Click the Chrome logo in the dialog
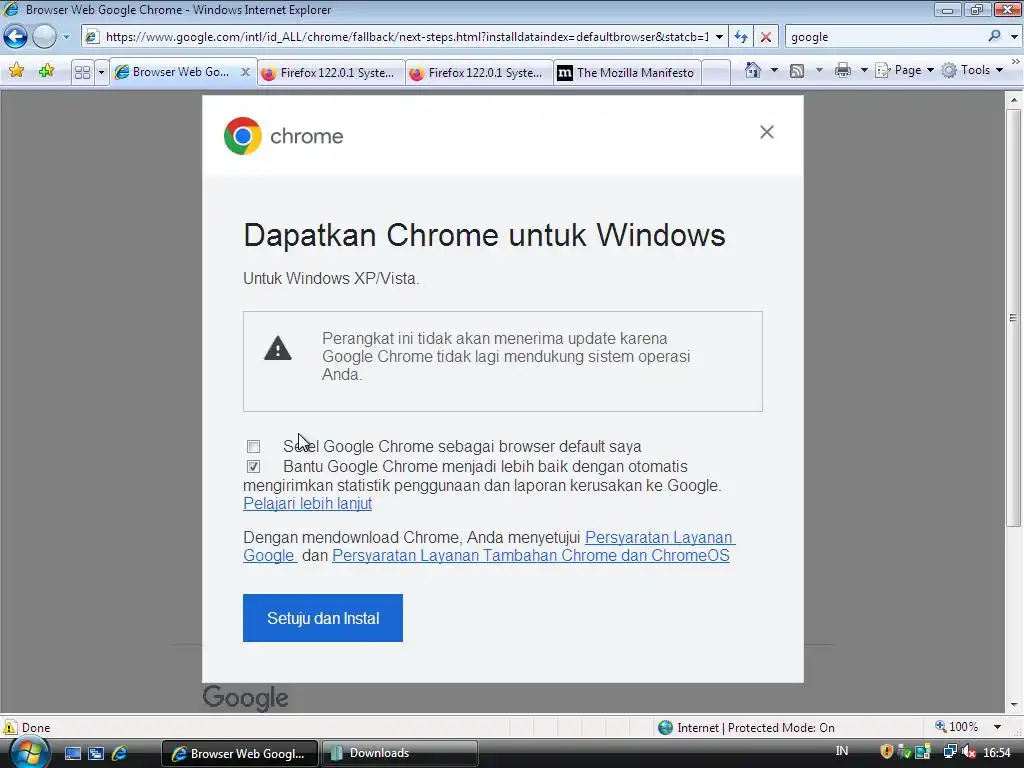Screen dimensions: 1024x768 242,136
